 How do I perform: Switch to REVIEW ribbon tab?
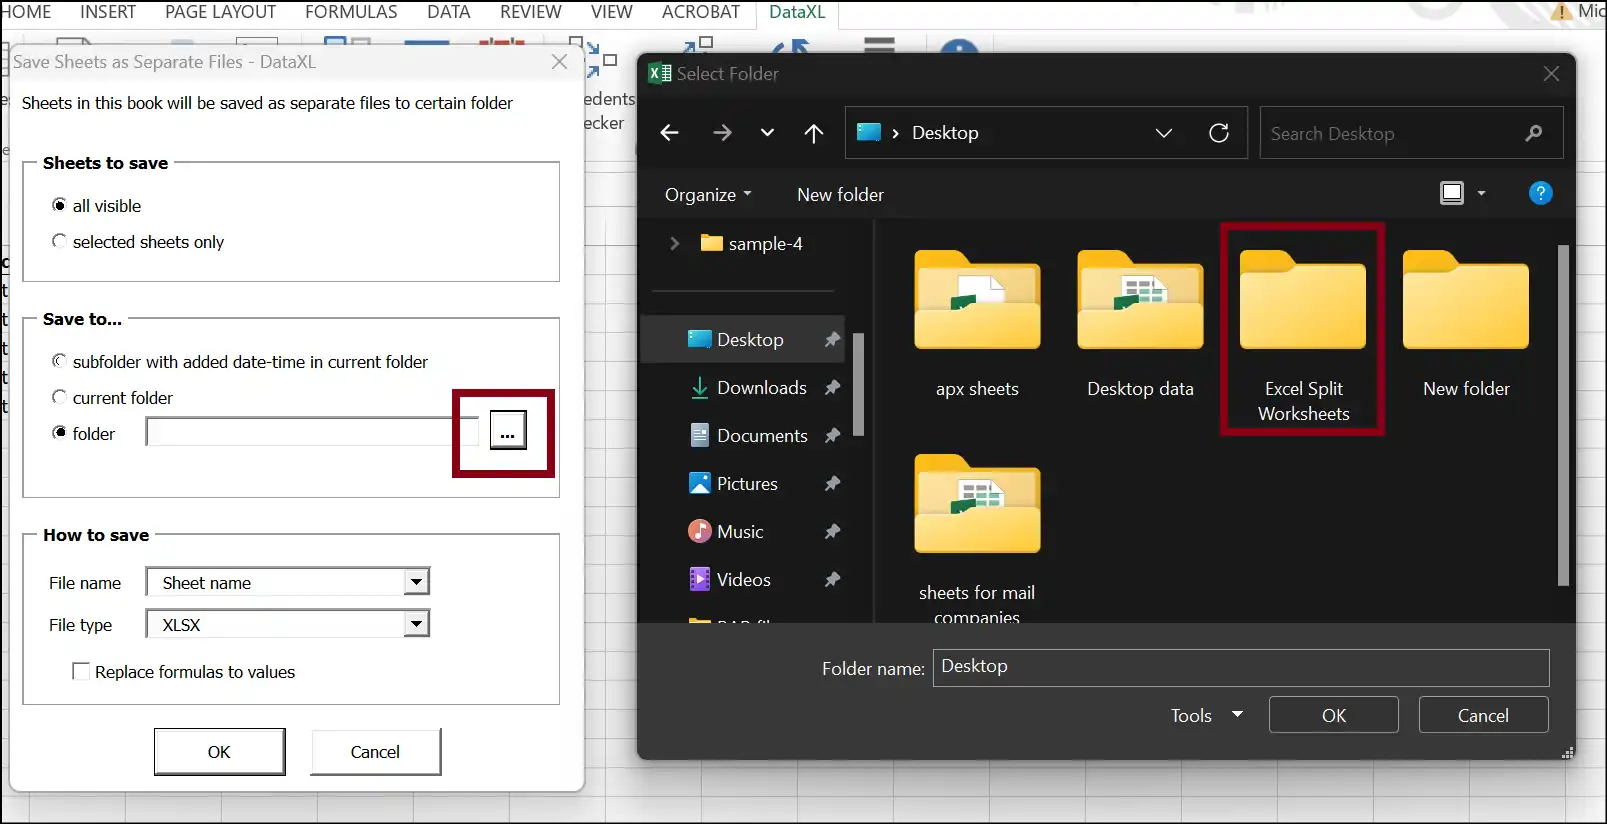tap(530, 12)
